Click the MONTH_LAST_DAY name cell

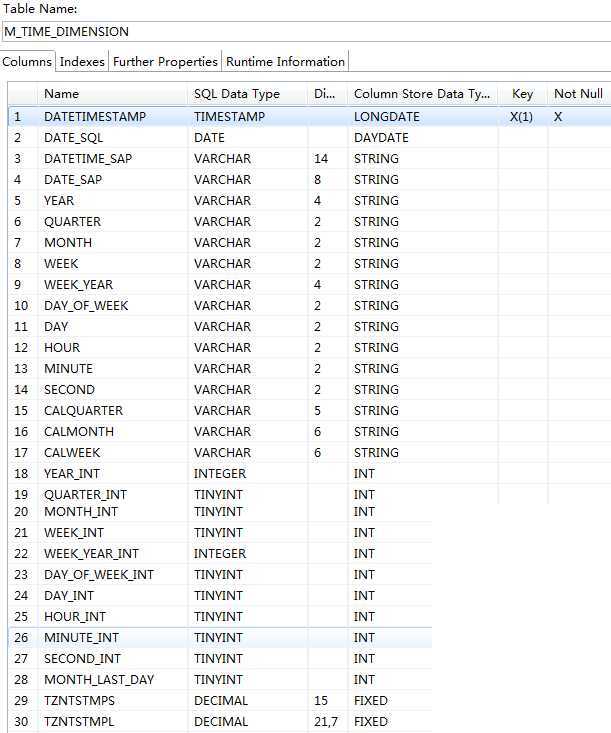[99, 680]
